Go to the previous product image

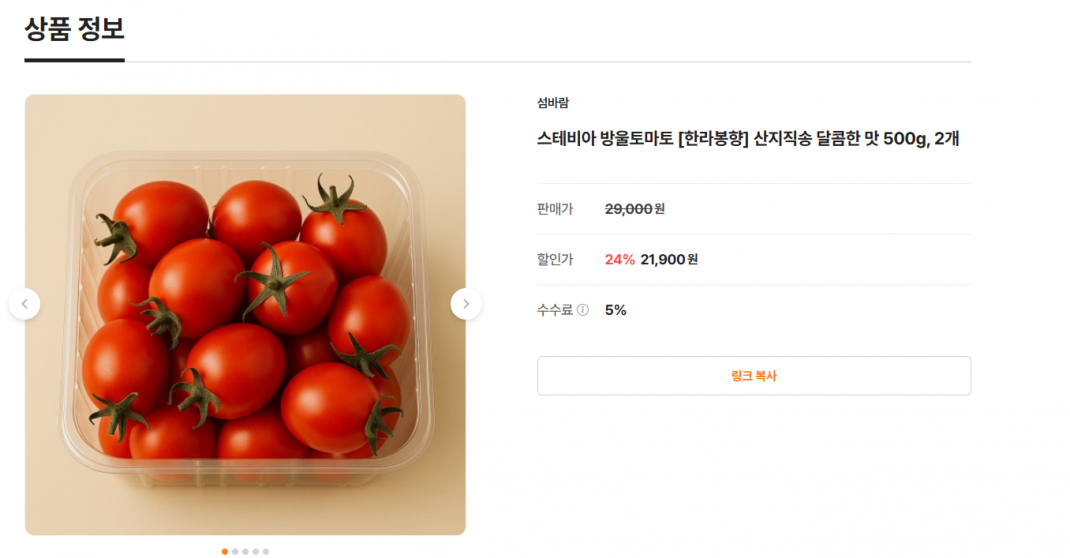[25, 303]
